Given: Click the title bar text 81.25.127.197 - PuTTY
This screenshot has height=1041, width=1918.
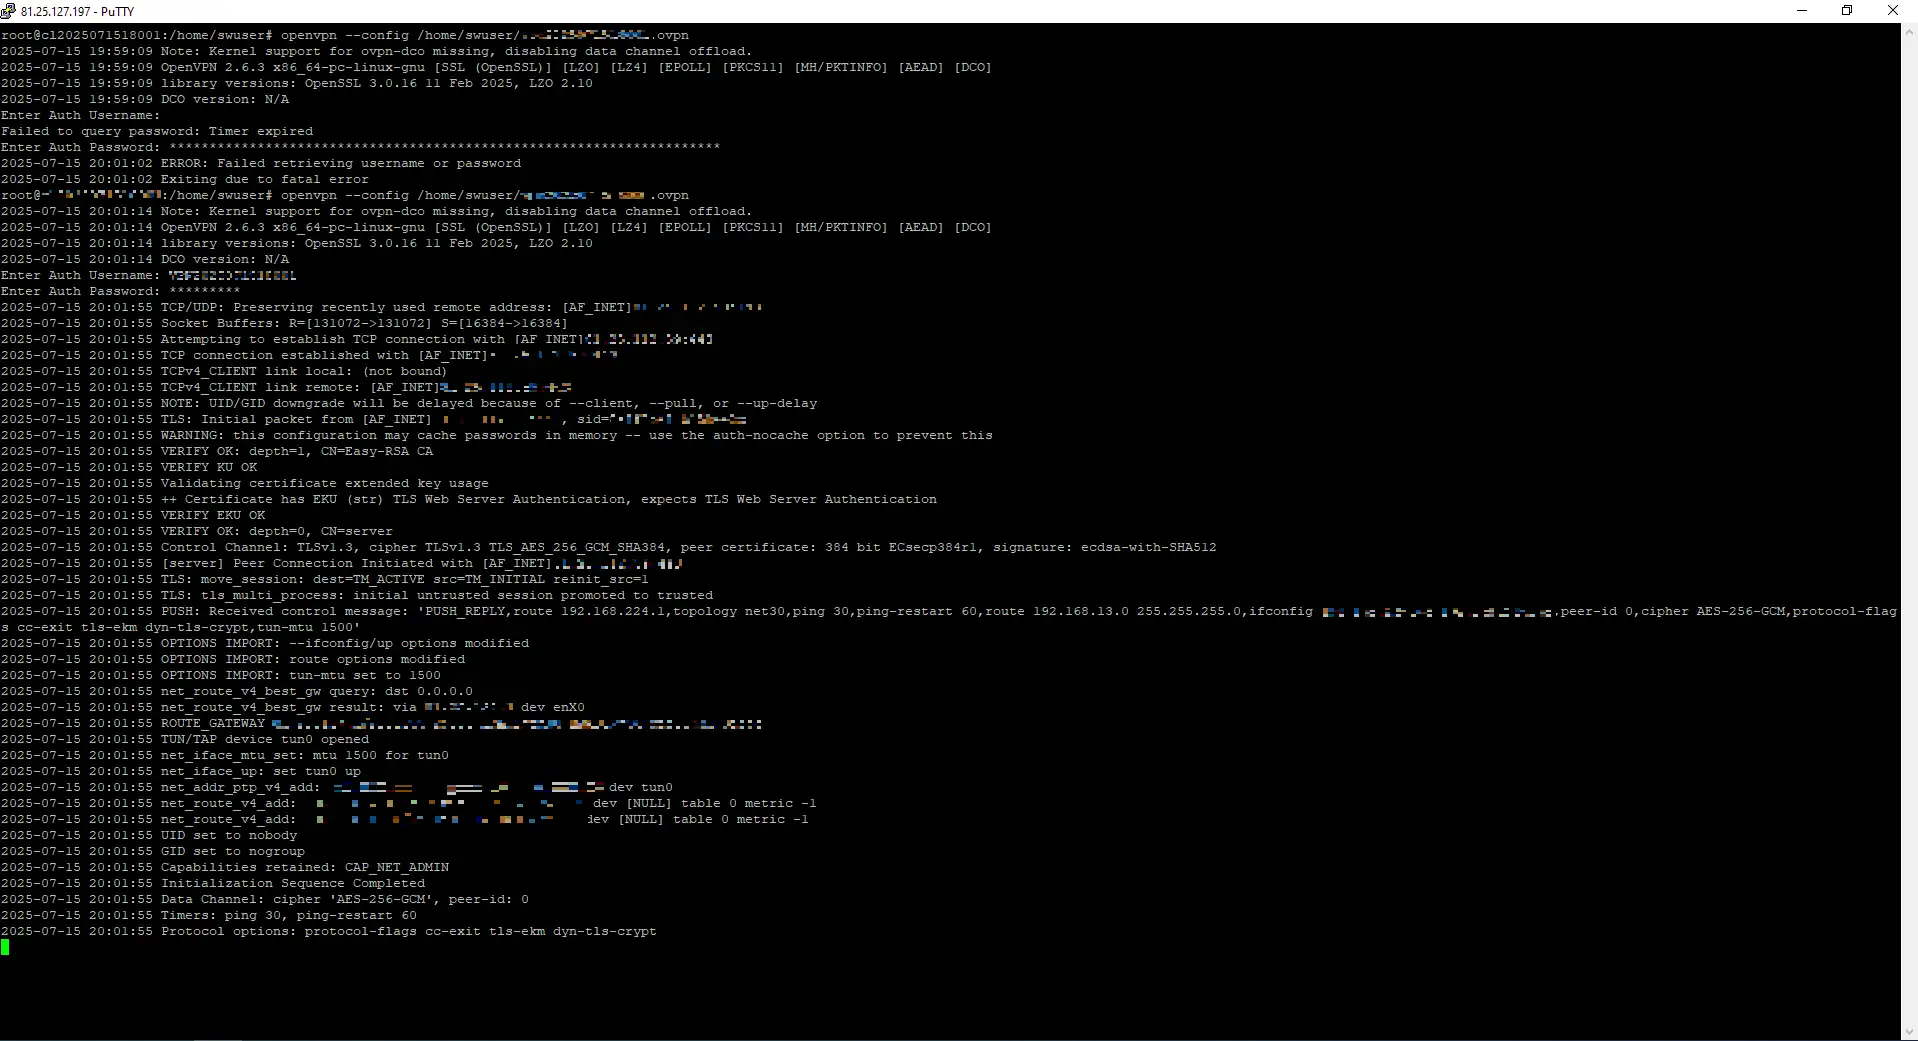Looking at the screenshot, I should pyautogui.click(x=77, y=12).
